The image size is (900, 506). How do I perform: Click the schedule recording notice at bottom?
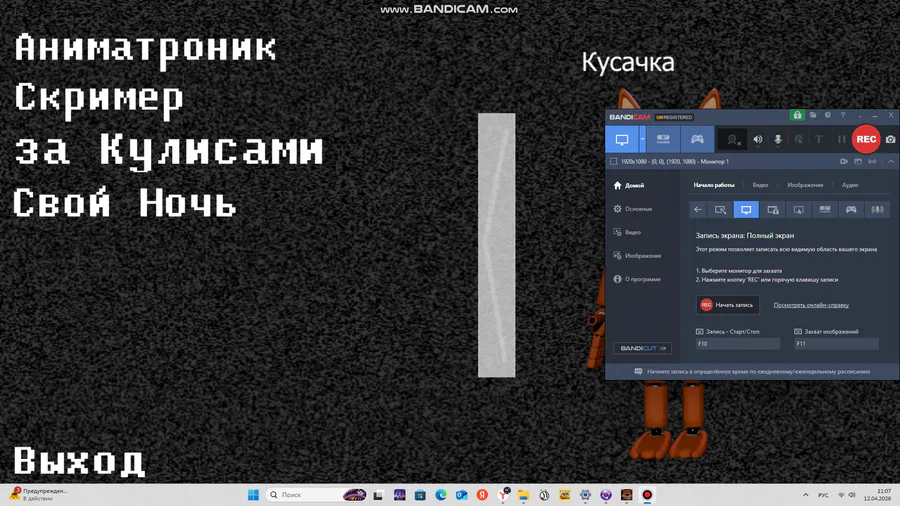click(x=752, y=372)
